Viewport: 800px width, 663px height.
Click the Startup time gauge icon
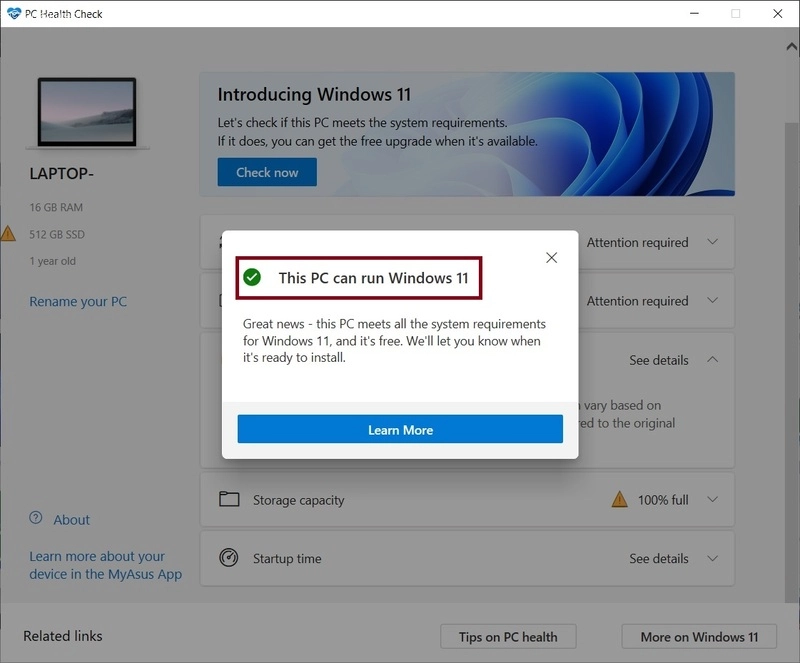pos(229,557)
